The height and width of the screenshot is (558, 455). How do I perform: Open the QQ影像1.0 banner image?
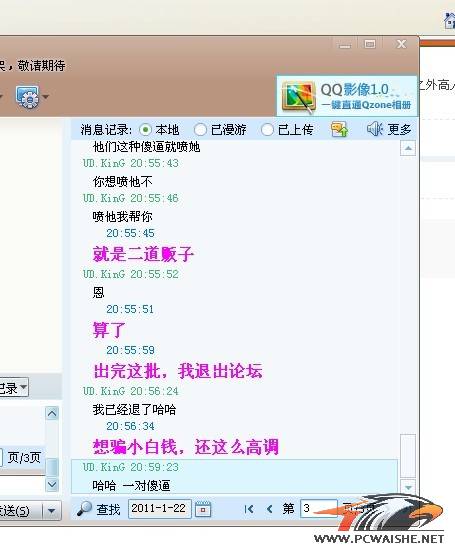[x=346, y=96]
